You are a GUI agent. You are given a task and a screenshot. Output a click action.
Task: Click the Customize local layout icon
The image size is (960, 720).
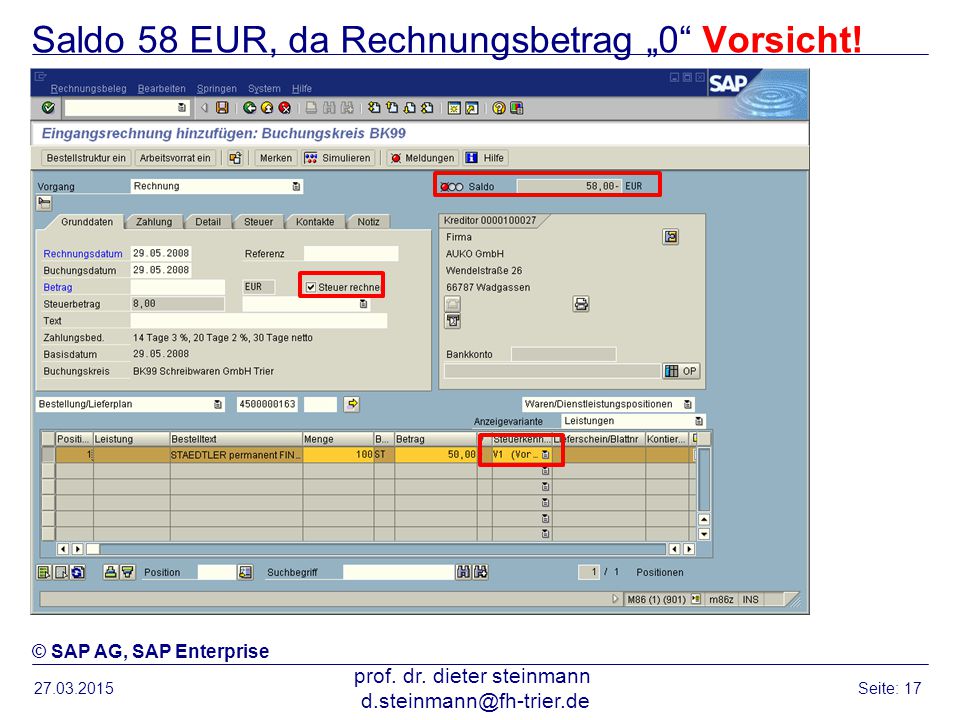click(517, 108)
